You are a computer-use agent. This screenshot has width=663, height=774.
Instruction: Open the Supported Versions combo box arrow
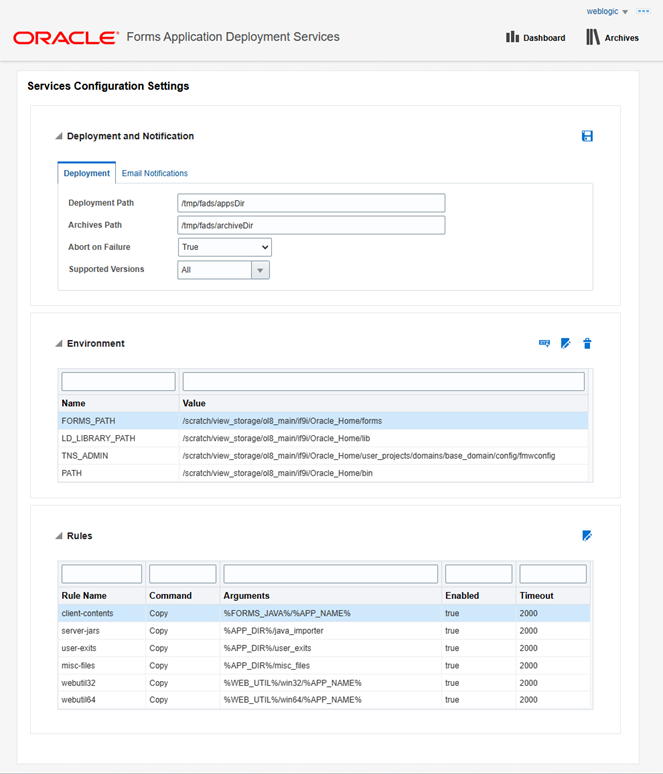[x=260, y=270]
